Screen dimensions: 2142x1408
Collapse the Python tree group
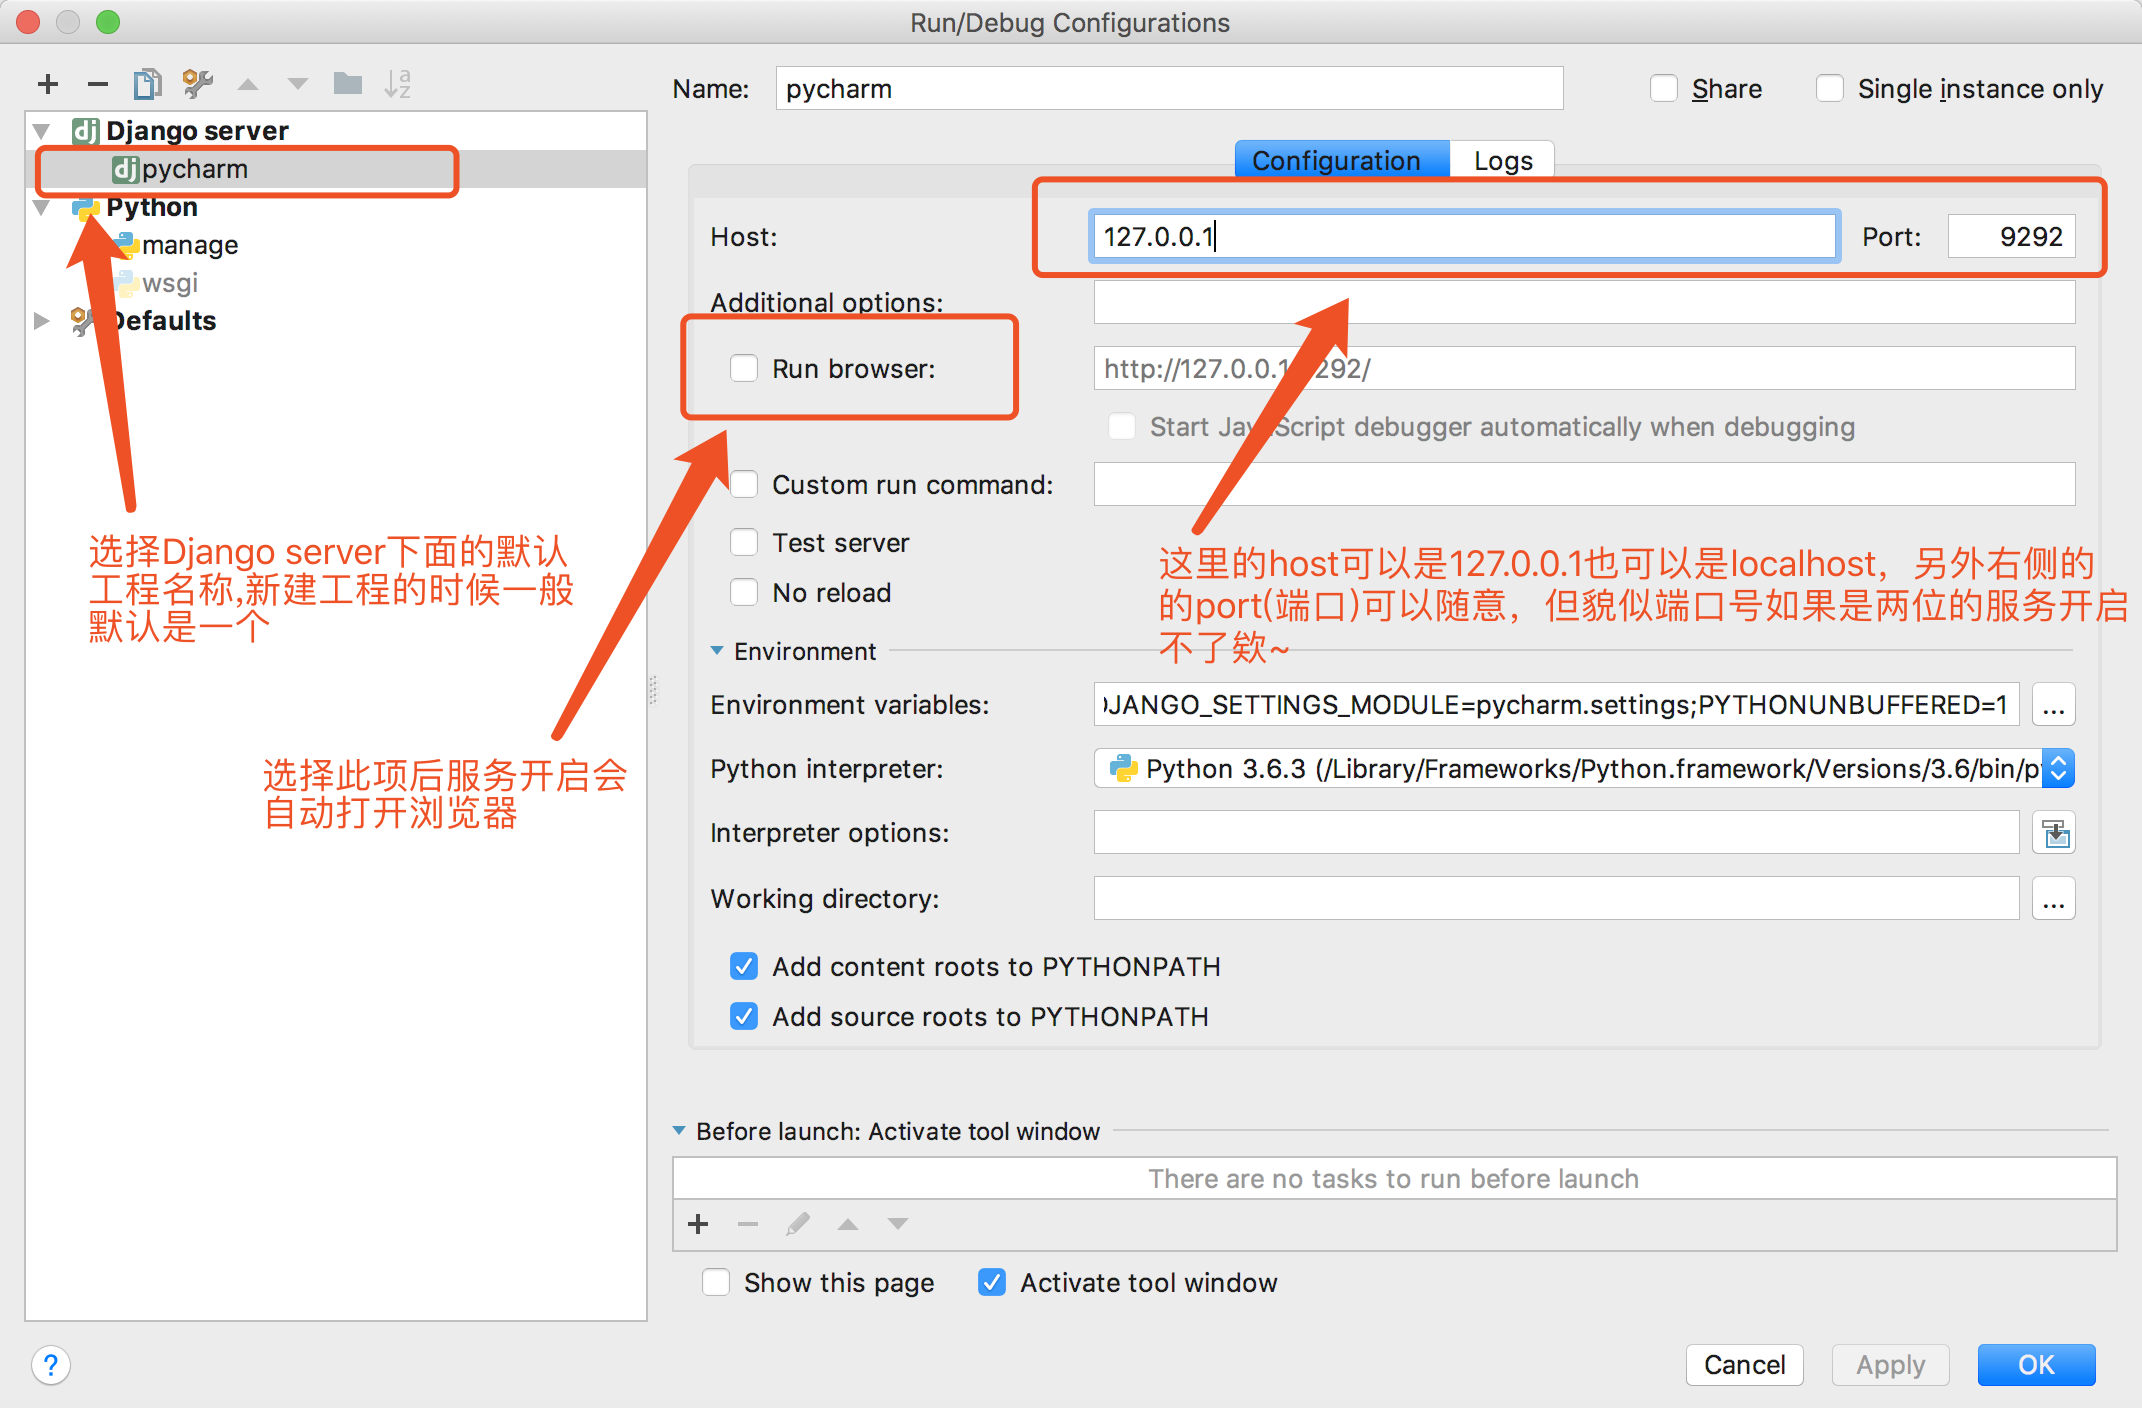pyautogui.click(x=42, y=207)
